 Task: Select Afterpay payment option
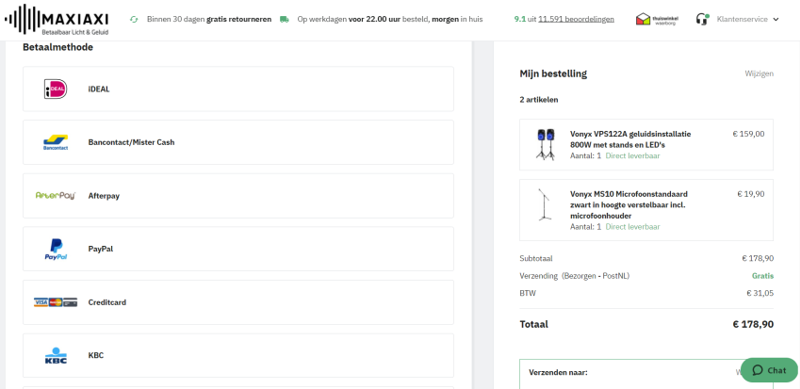[238, 196]
